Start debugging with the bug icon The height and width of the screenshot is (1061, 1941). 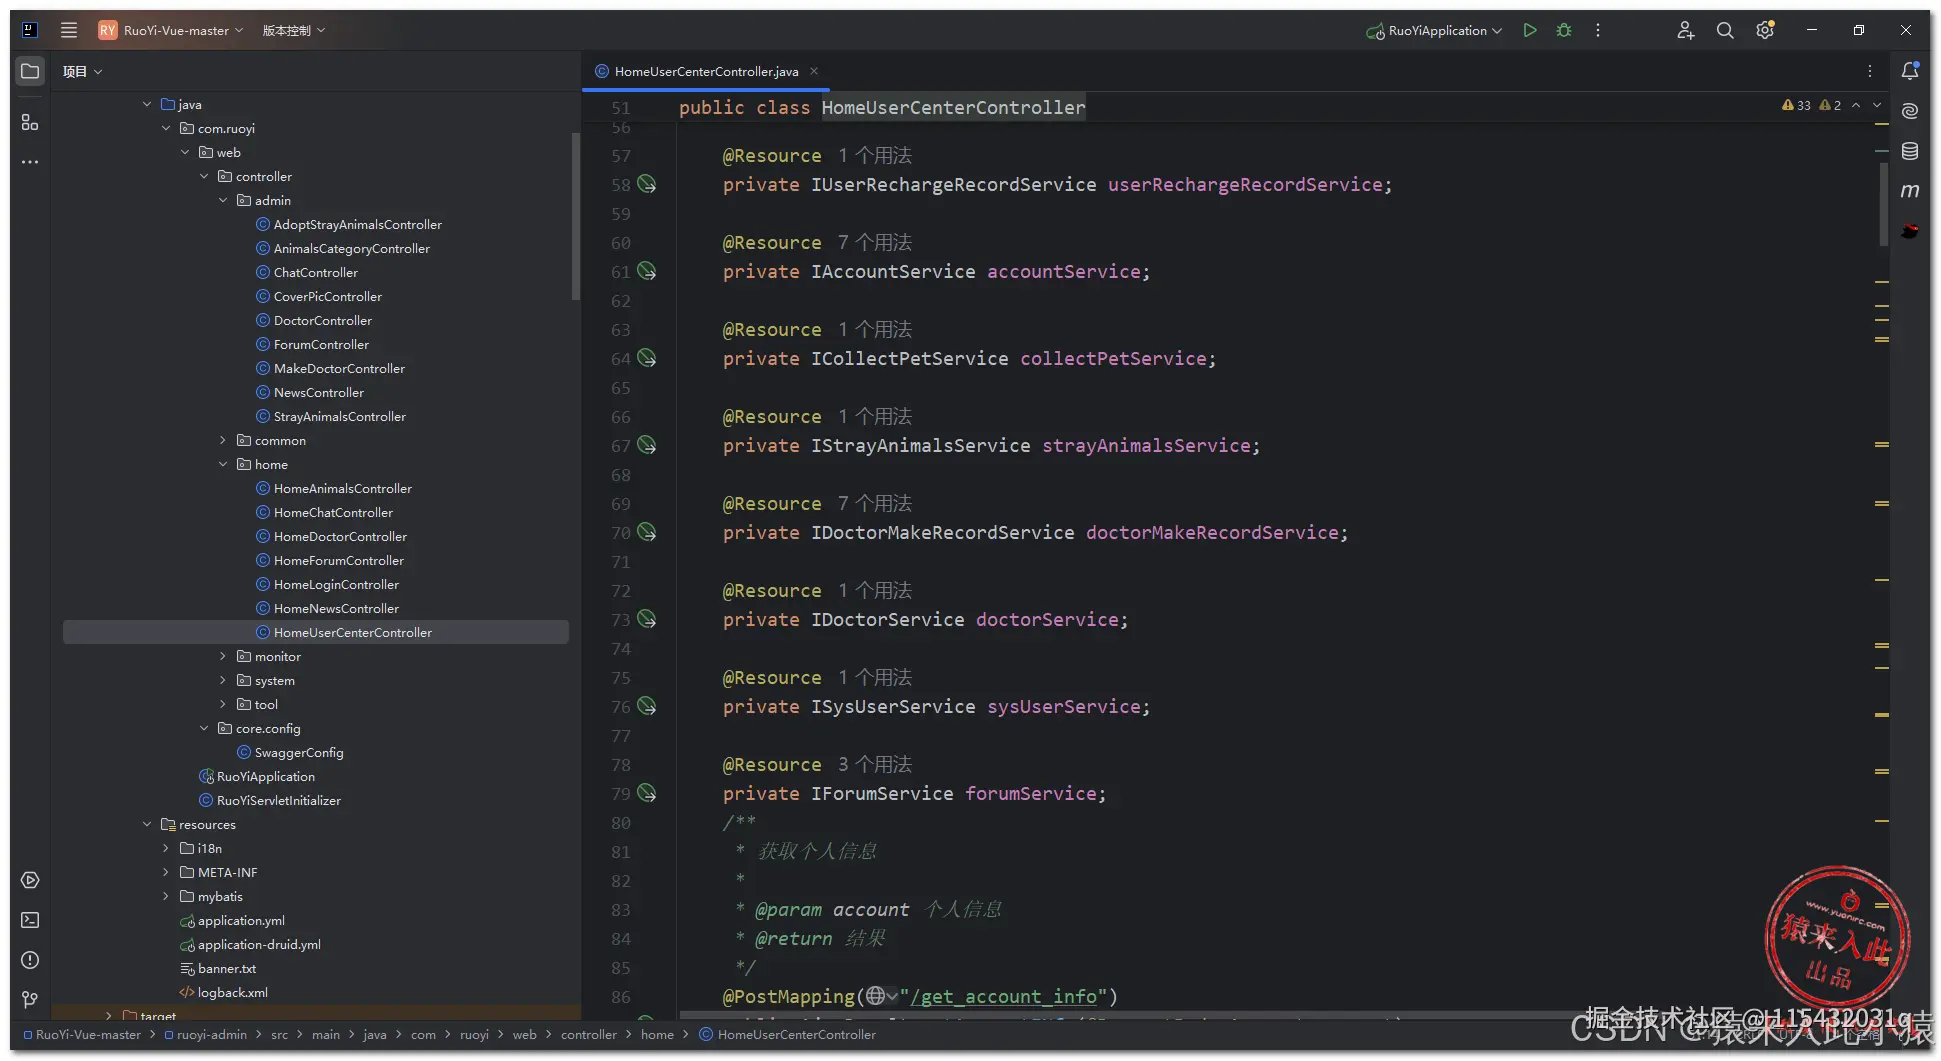click(x=1564, y=30)
